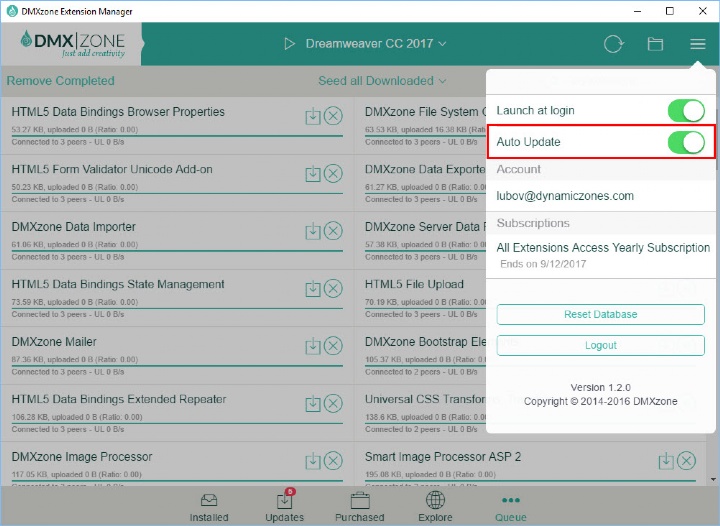The image size is (720, 526).
Task: Remove Smart Image Processor ASP 2 item
Action: pyautogui.click(x=686, y=461)
